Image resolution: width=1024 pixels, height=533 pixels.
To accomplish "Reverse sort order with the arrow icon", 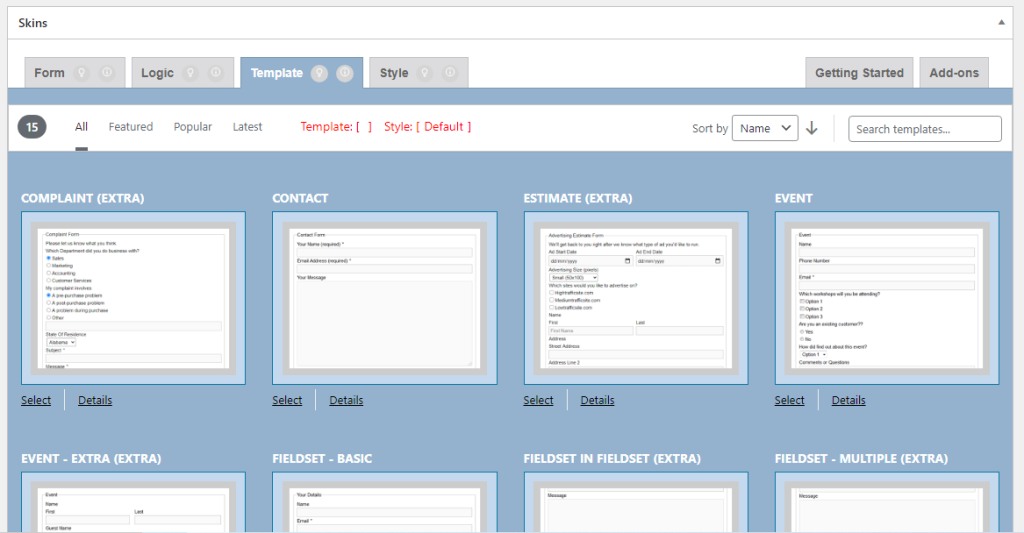I will [812, 128].
